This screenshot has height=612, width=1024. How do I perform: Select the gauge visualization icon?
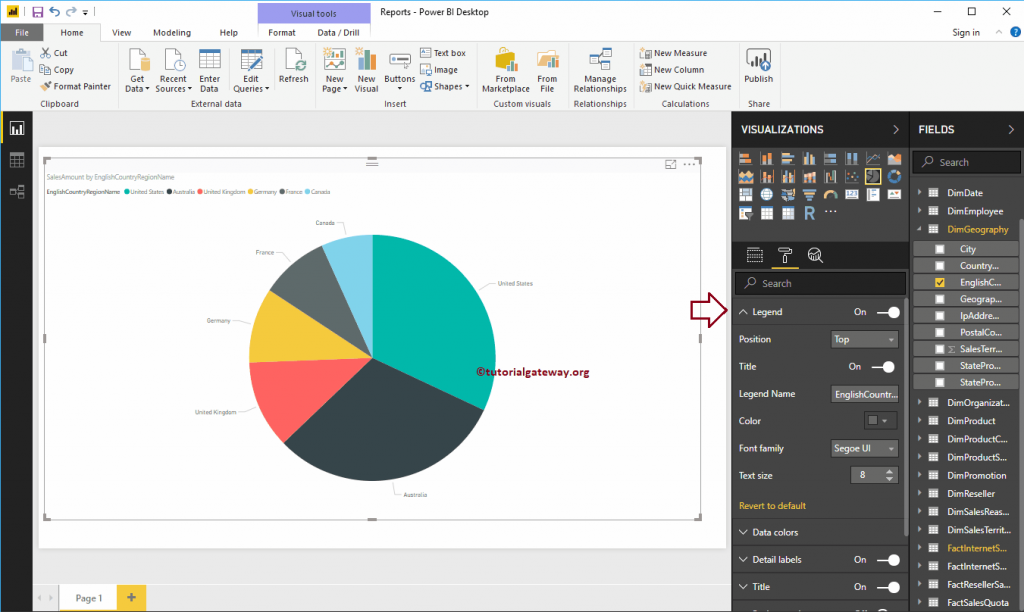[831, 194]
